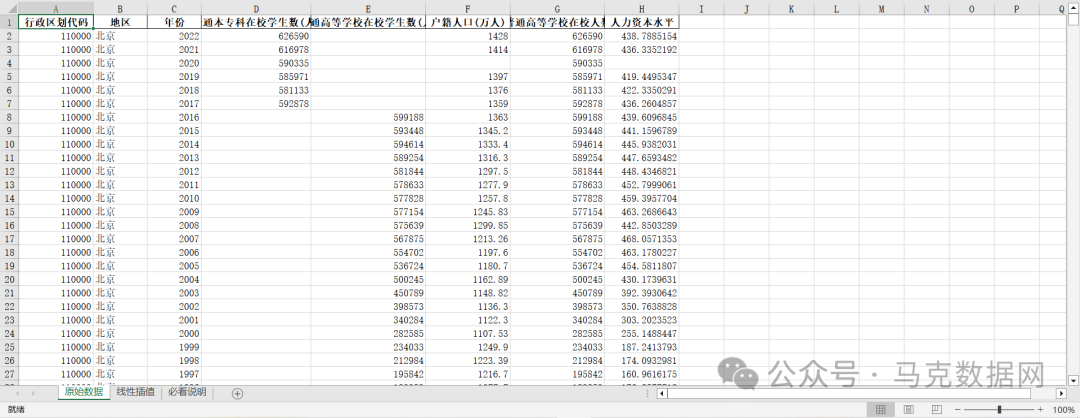The image size is (1080, 418).
Task: Switch to Normal view in status bar
Action: [x=880, y=410]
